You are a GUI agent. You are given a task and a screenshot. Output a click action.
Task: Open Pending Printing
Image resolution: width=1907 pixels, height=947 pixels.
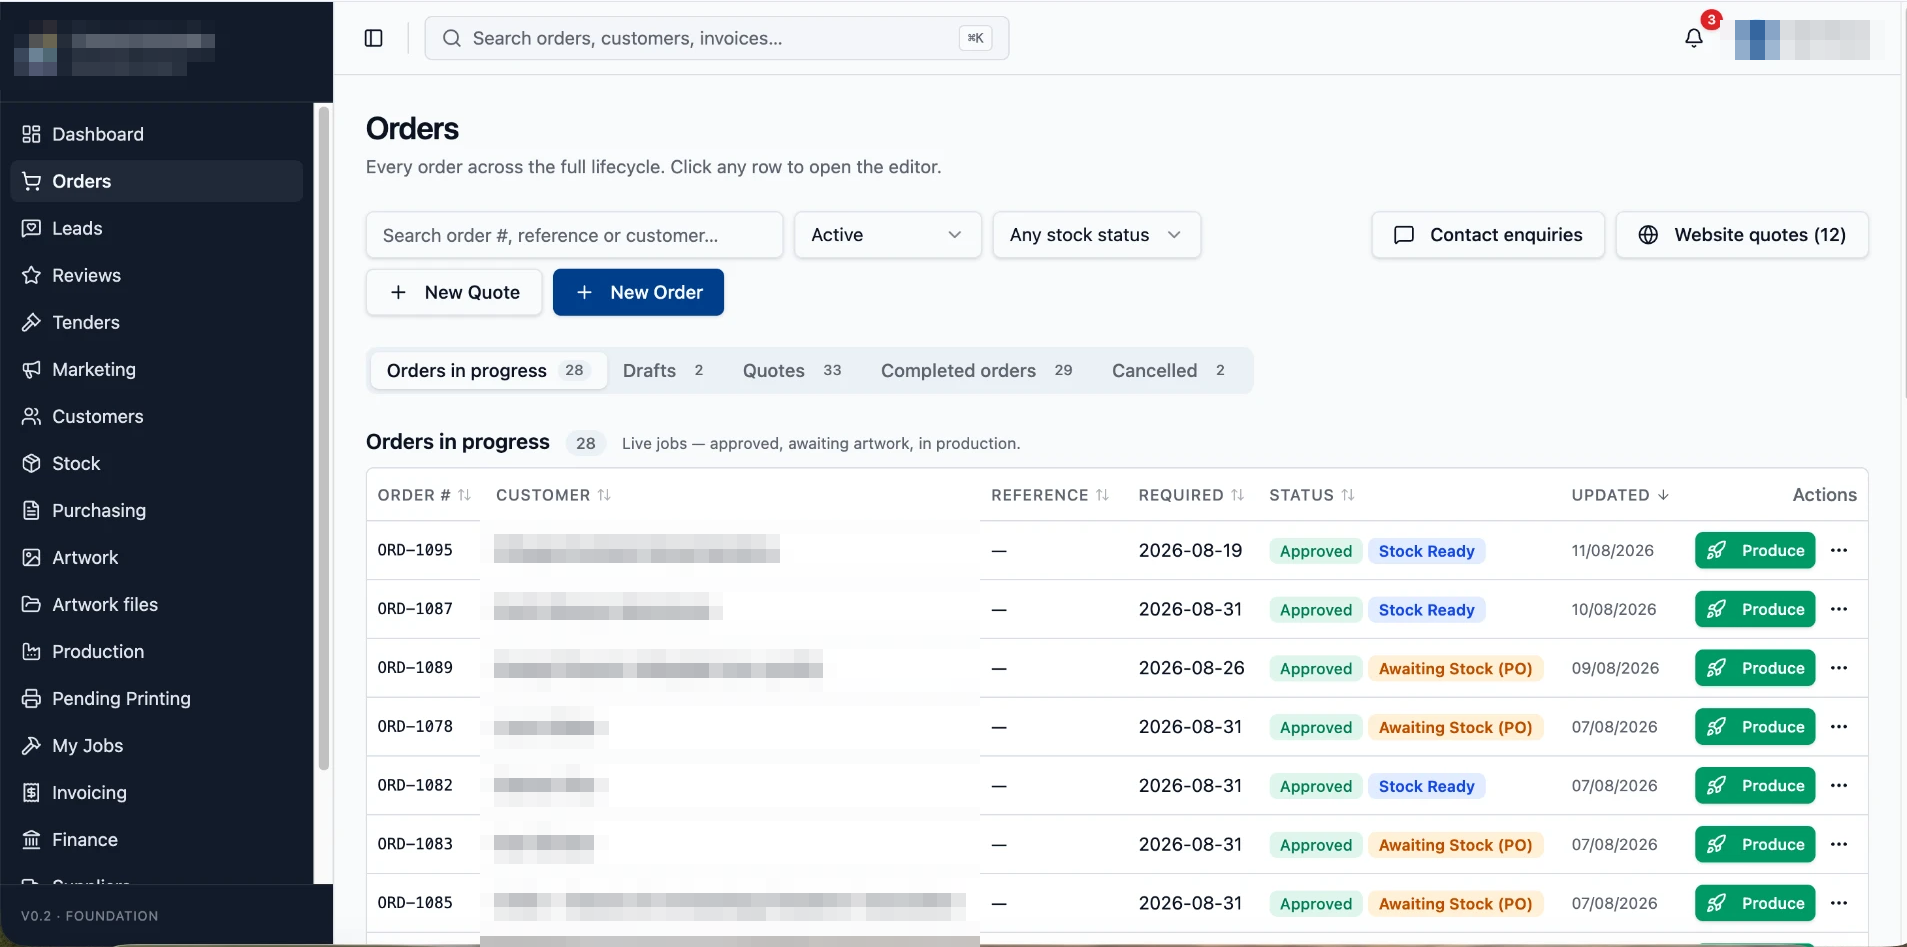(156, 698)
